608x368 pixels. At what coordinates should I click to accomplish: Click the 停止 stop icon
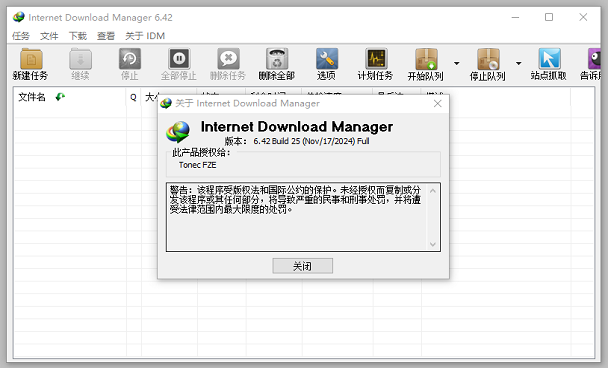[130, 59]
